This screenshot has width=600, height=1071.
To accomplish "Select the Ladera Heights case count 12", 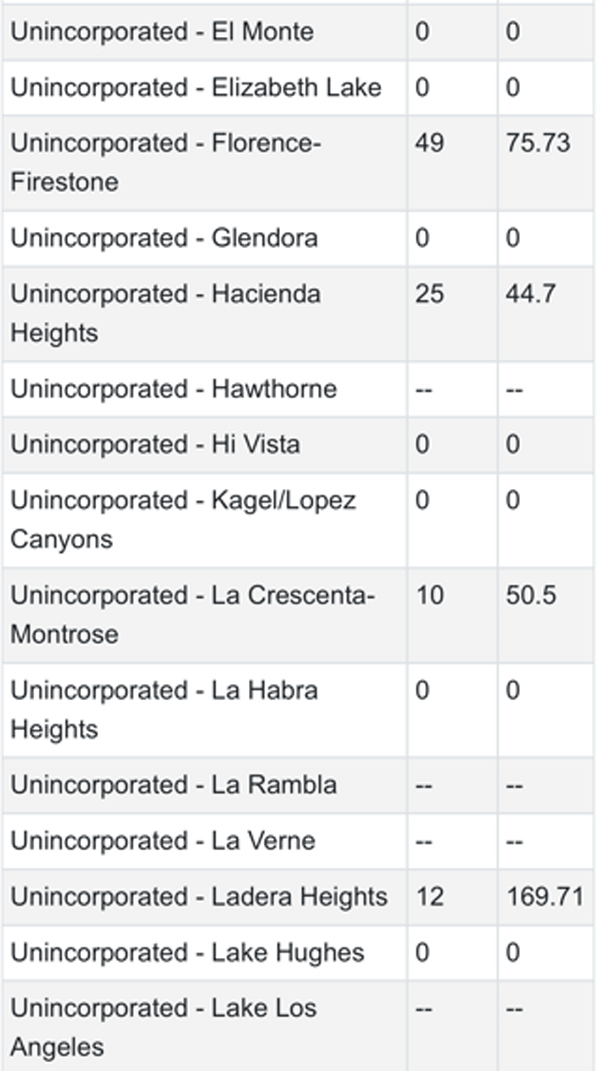I will (x=429, y=897).
